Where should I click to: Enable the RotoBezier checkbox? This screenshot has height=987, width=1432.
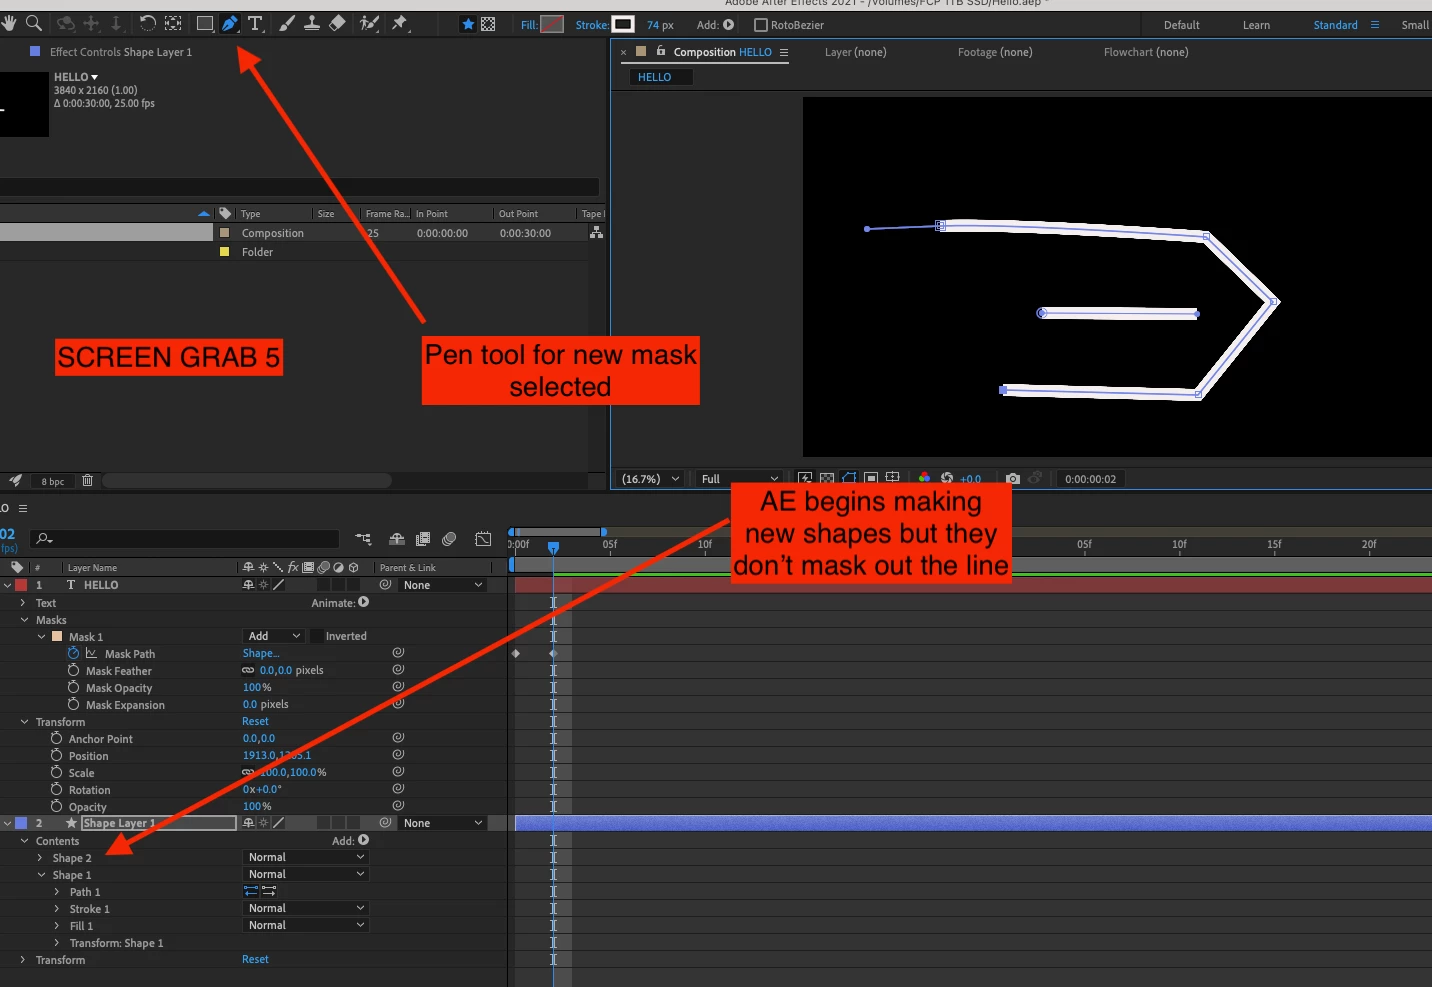761,25
